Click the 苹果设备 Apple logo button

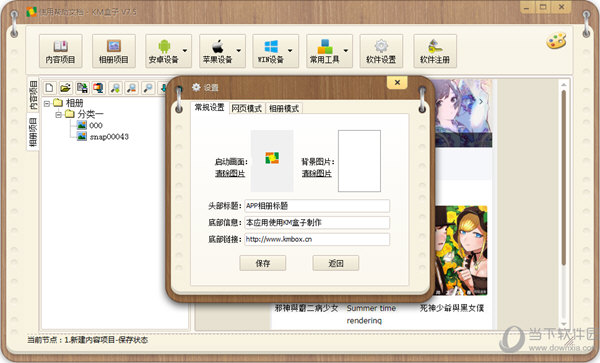[217, 51]
